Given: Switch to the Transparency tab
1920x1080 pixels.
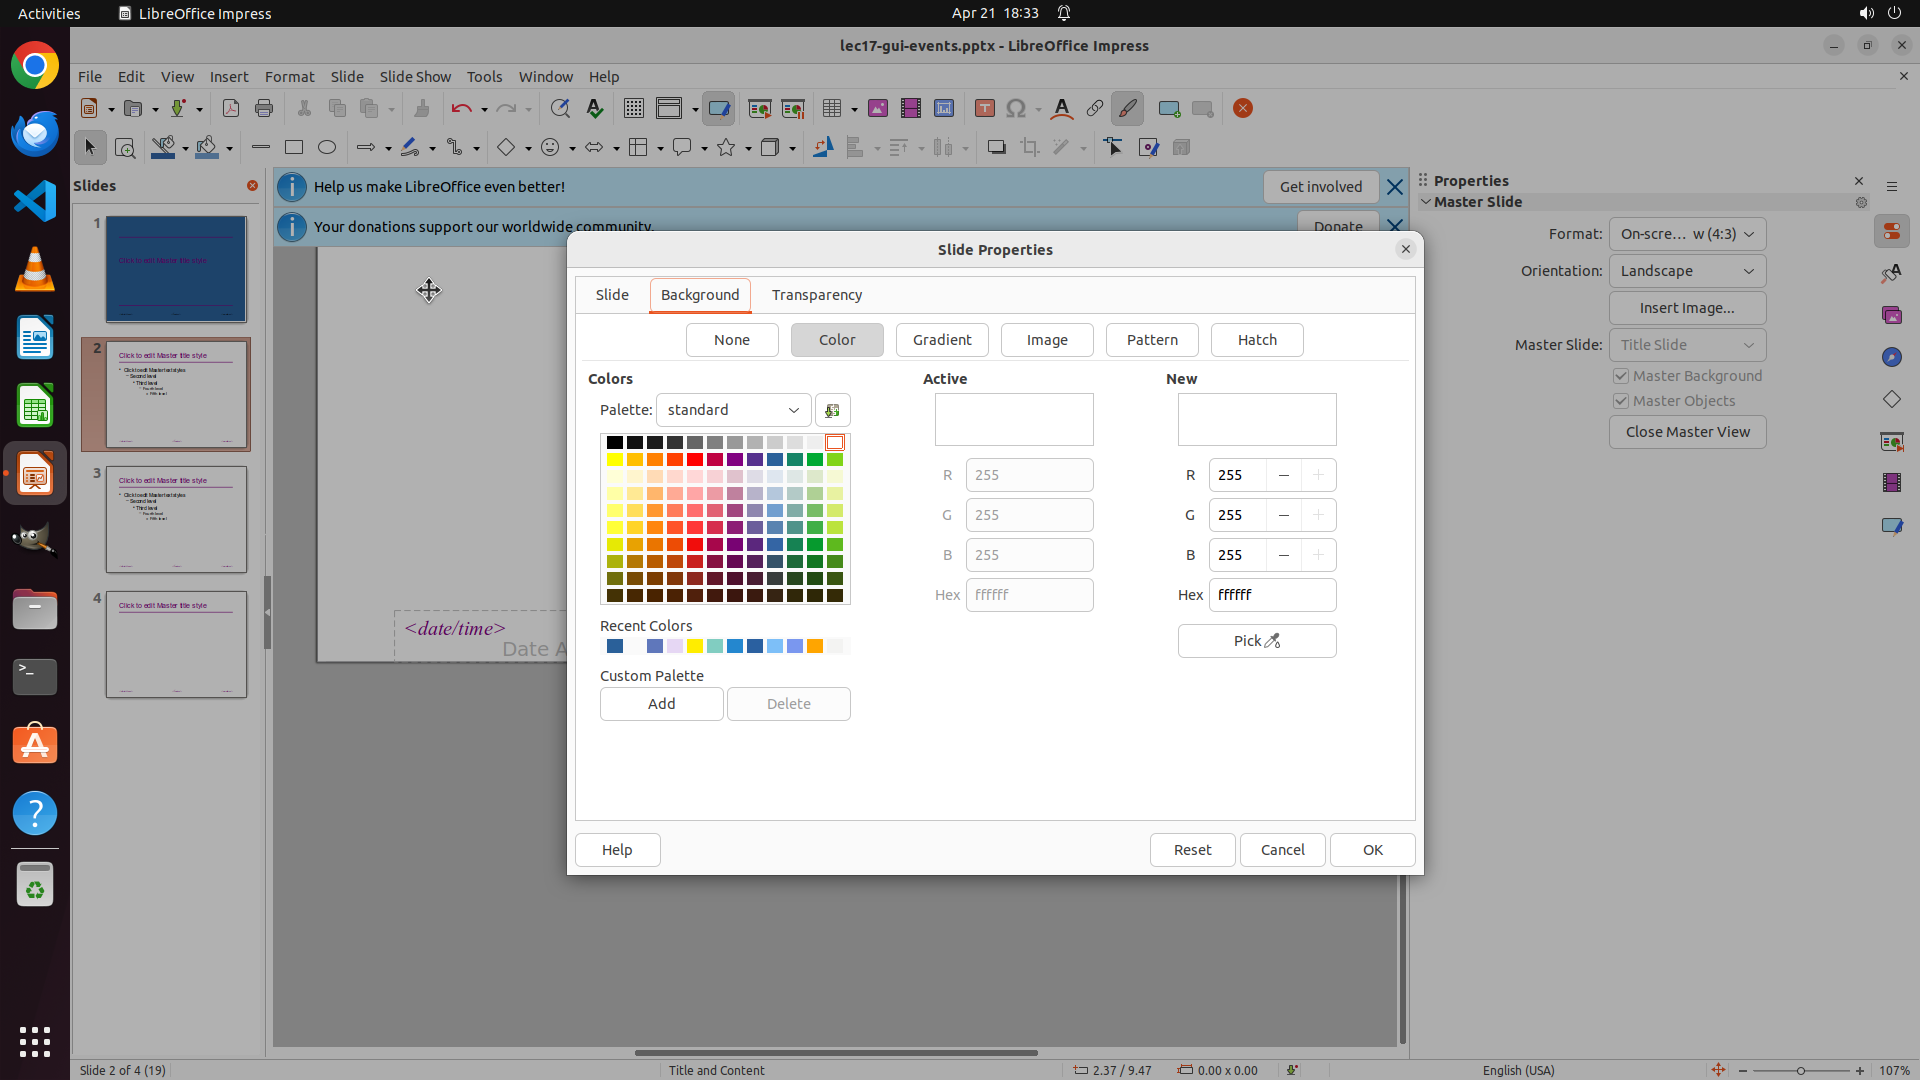Looking at the screenshot, I should [816, 295].
